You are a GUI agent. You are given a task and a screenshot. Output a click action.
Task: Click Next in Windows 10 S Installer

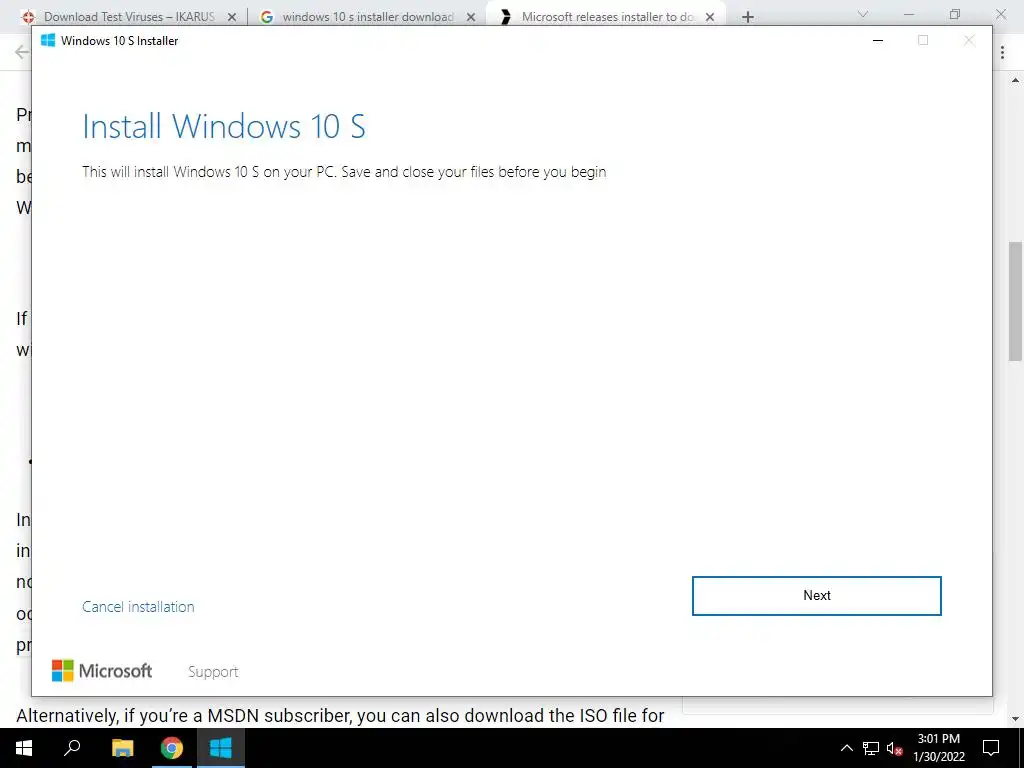click(816, 596)
